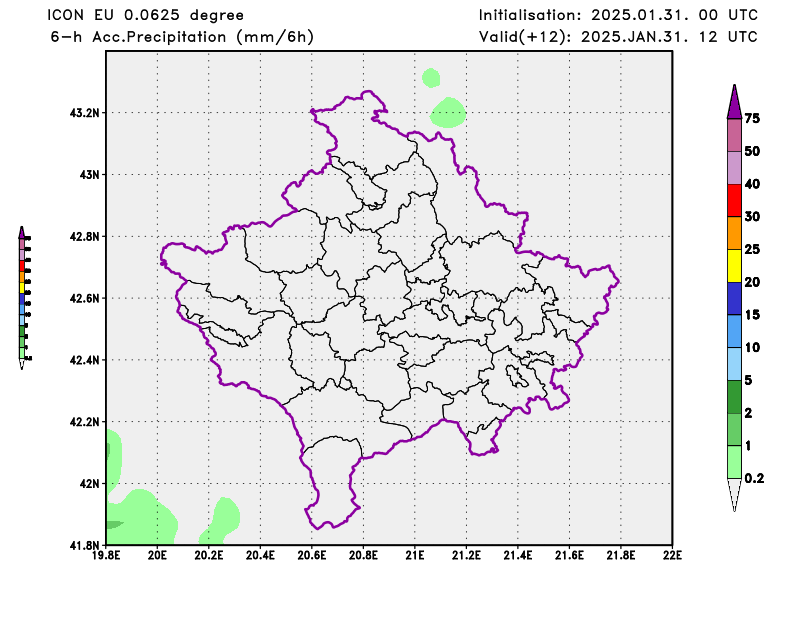Click the legend value '40'
Viewport: 800px width, 618px height.
tap(752, 184)
